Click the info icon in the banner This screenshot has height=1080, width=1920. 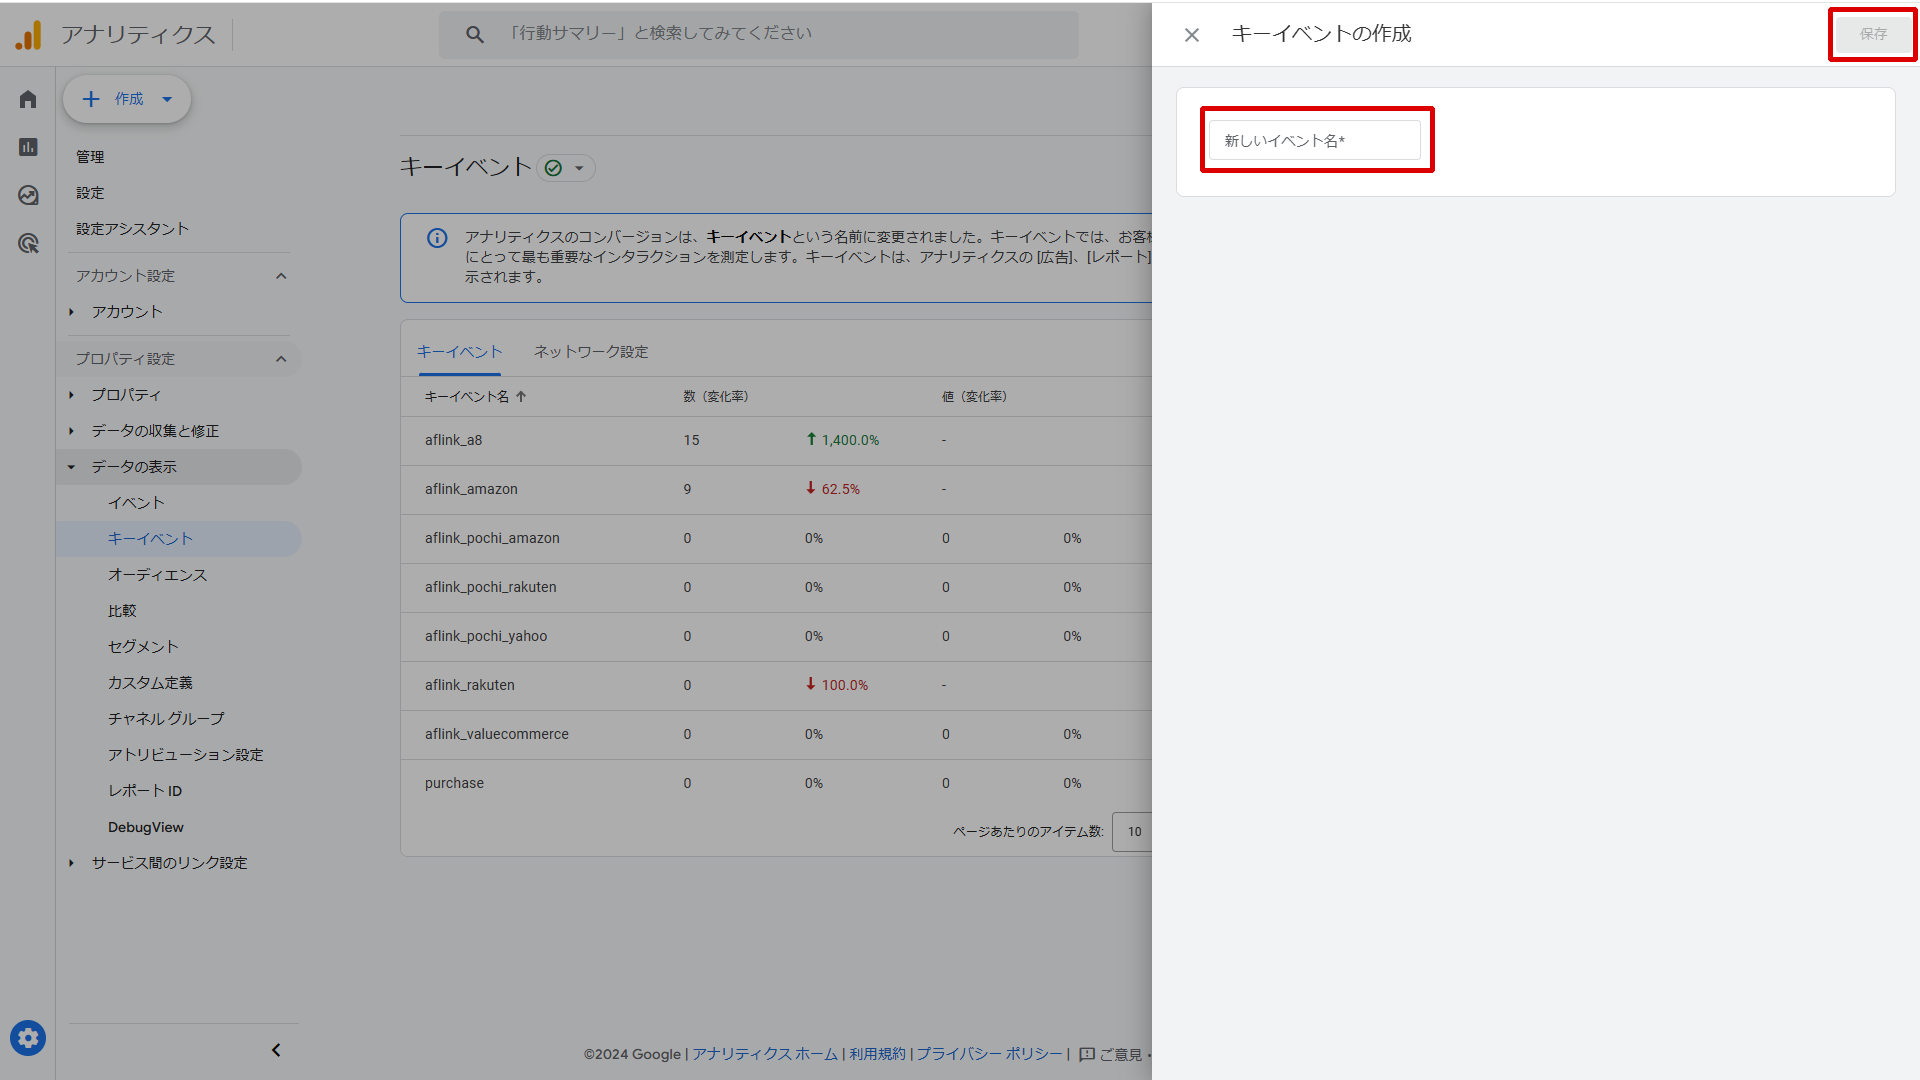(x=437, y=238)
